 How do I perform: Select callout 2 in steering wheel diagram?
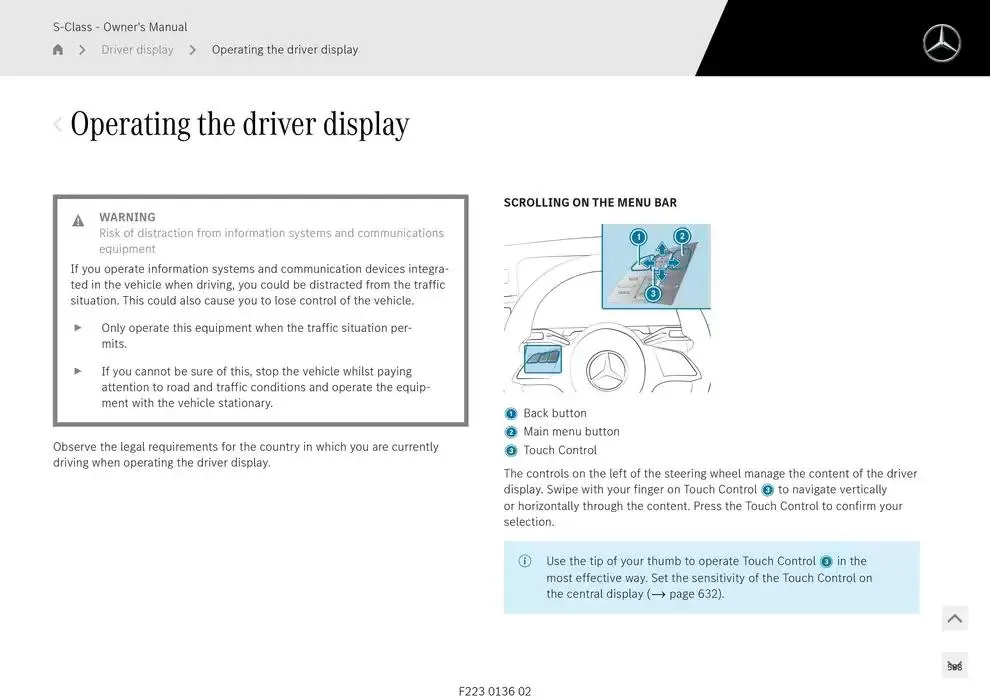tap(682, 236)
